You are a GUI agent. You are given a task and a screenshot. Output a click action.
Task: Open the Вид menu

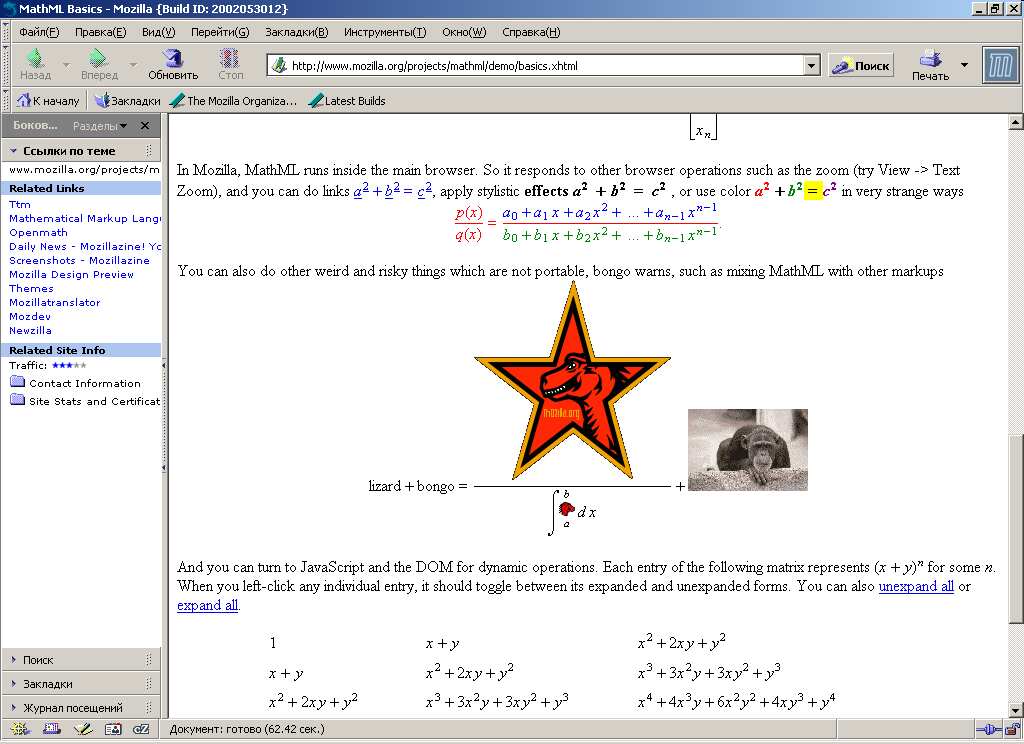click(159, 32)
